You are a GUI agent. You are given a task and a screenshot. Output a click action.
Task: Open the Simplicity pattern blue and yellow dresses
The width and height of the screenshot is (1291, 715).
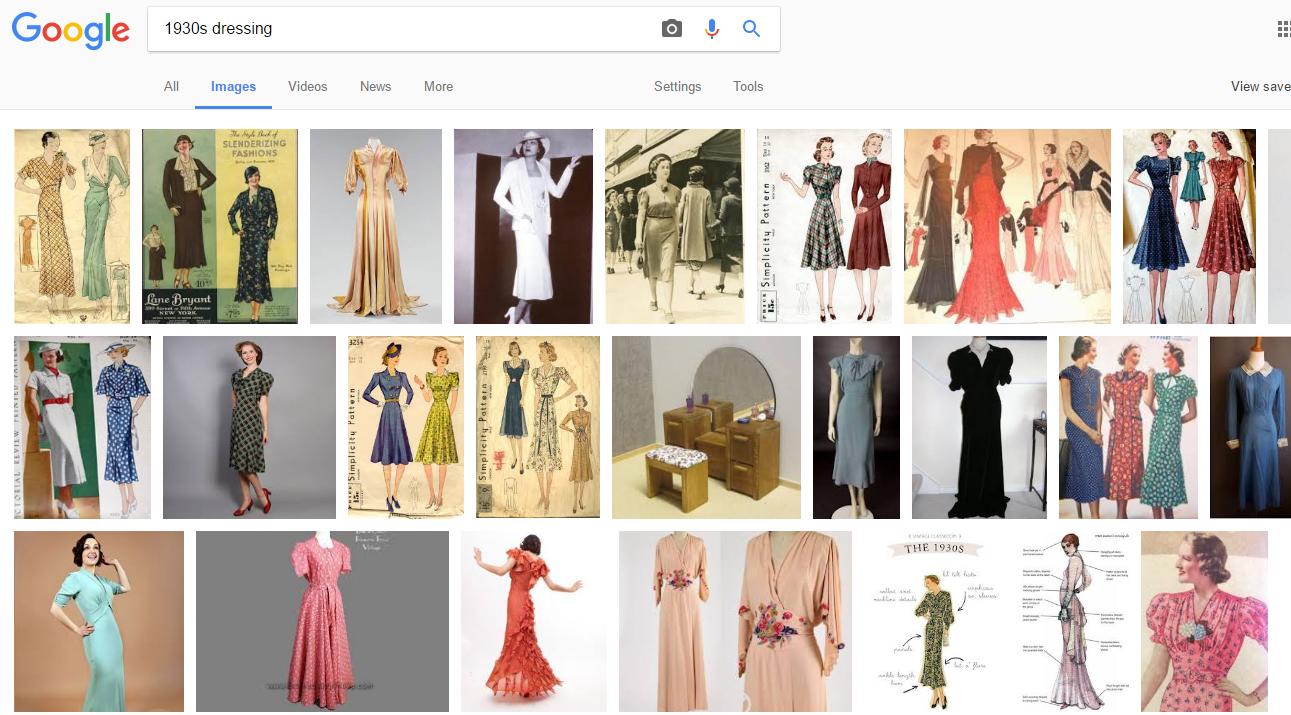click(x=406, y=427)
